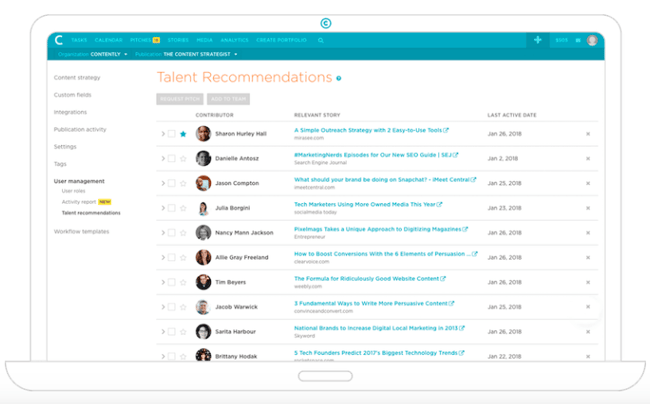The image size is (650, 404).
Task: Expand Julia Borgini row
Action: (x=163, y=208)
